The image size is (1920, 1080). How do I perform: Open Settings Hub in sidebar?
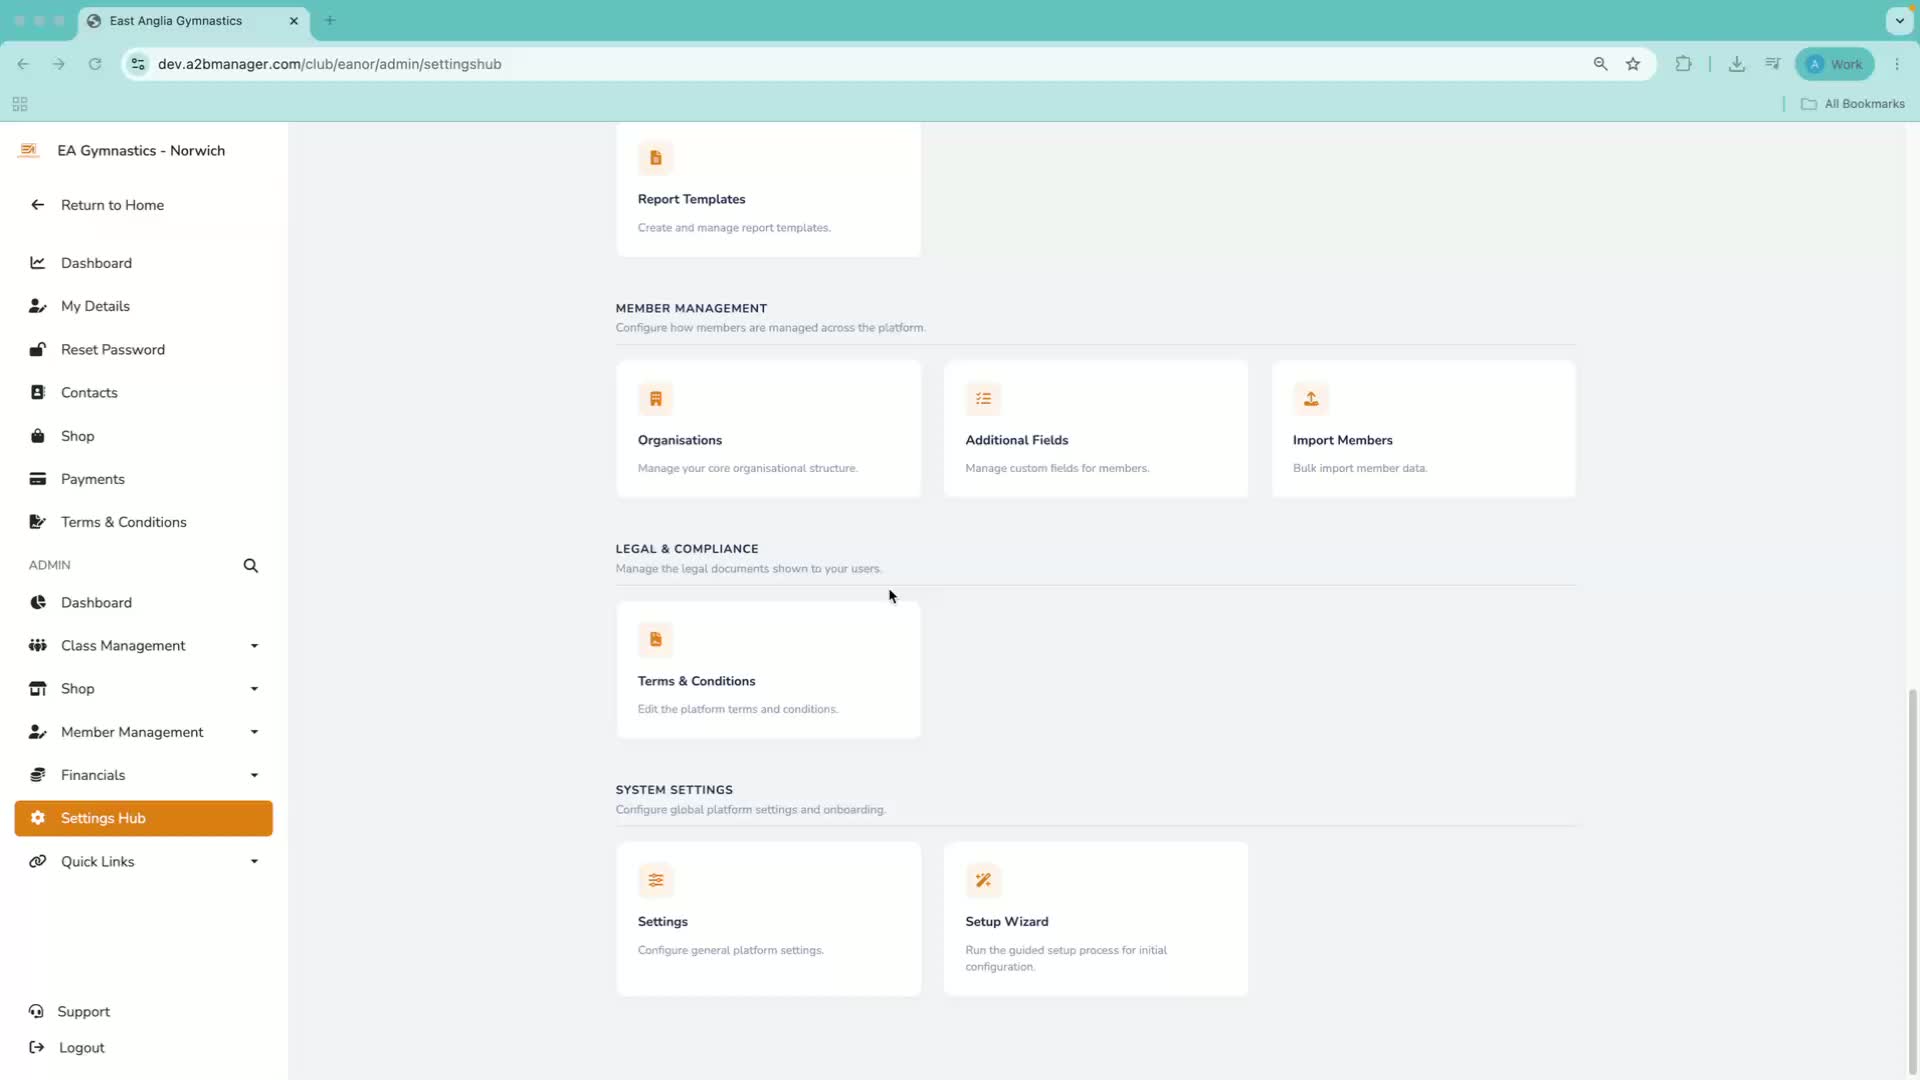[x=144, y=818]
